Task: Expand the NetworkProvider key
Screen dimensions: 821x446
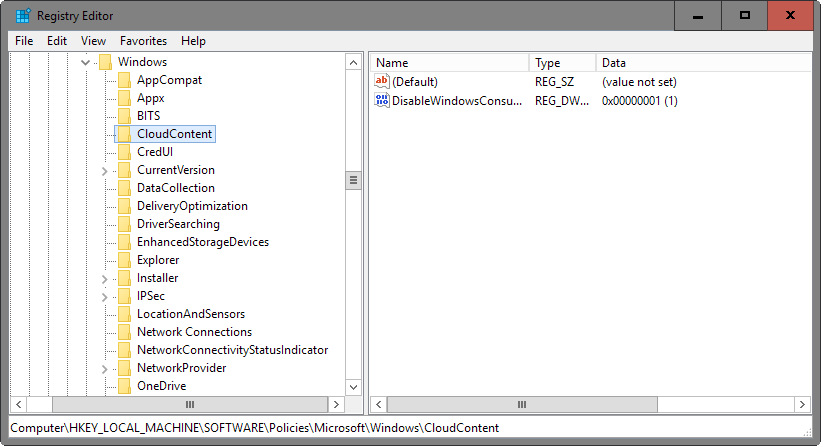Action: pyautogui.click(x=104, y=368)
